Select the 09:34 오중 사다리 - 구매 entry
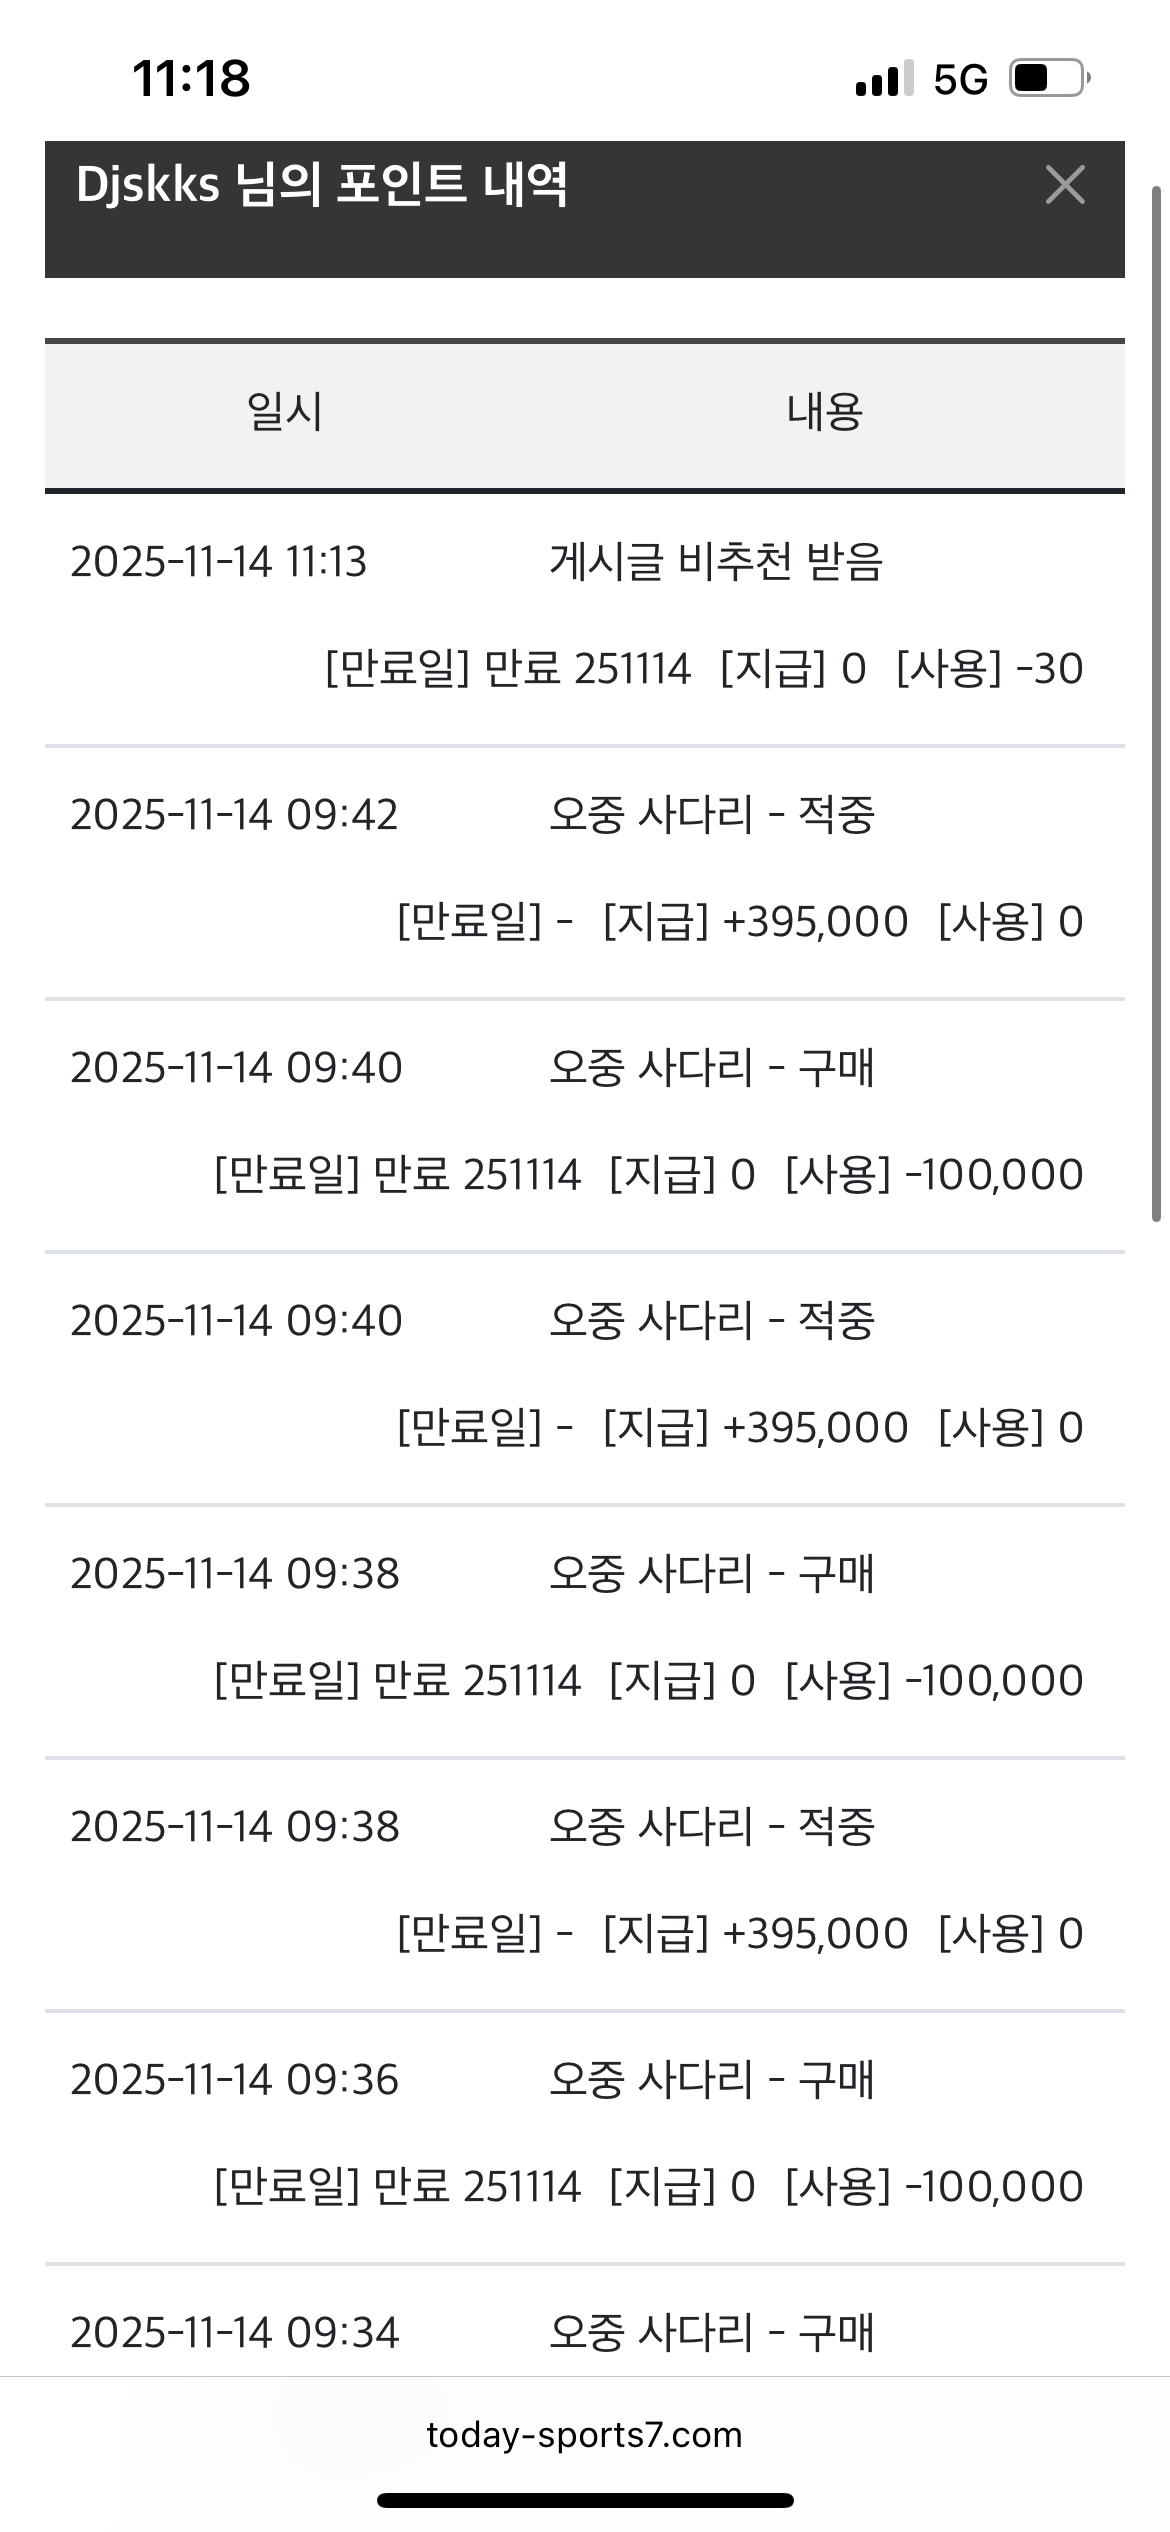Image resolution: width=1170 pixels, height=2532 pixels. [x=712, y=2333]
